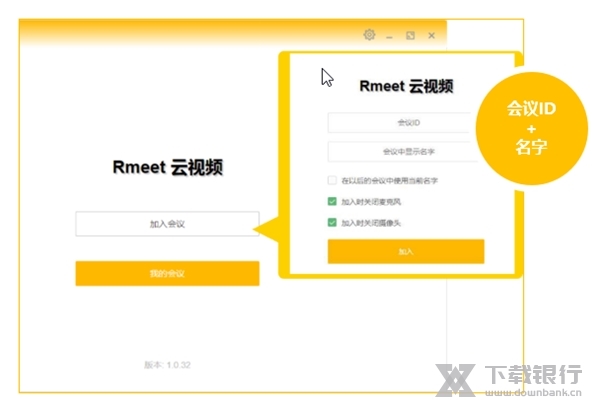Image resolution: width=600 pixels, height=406 pixels.
Task: Open 我的会议 orange button
Action: click(167, 273)
